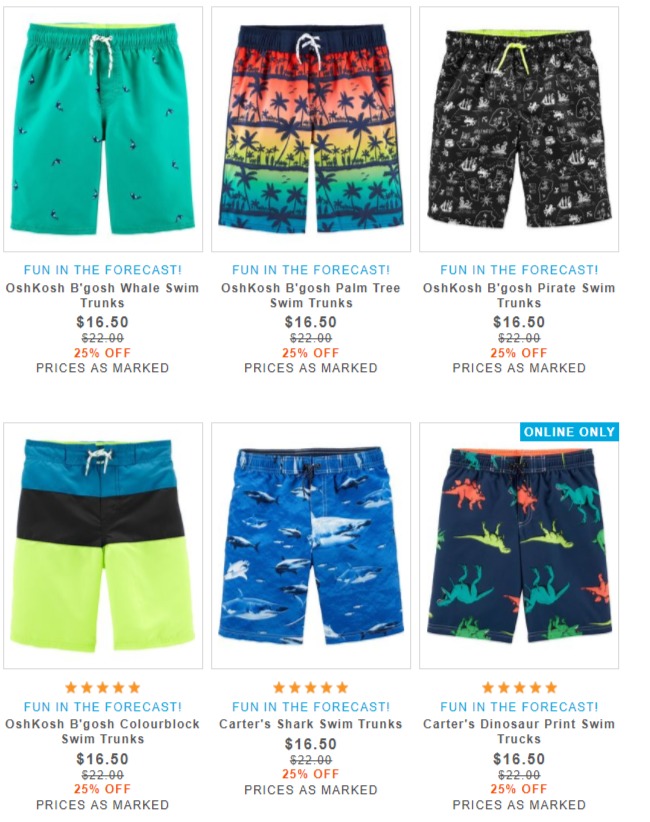Click OshKosh B'gosh Colourblock Swim Trunks title
650x822 pixels.
(x=102, y=731)
